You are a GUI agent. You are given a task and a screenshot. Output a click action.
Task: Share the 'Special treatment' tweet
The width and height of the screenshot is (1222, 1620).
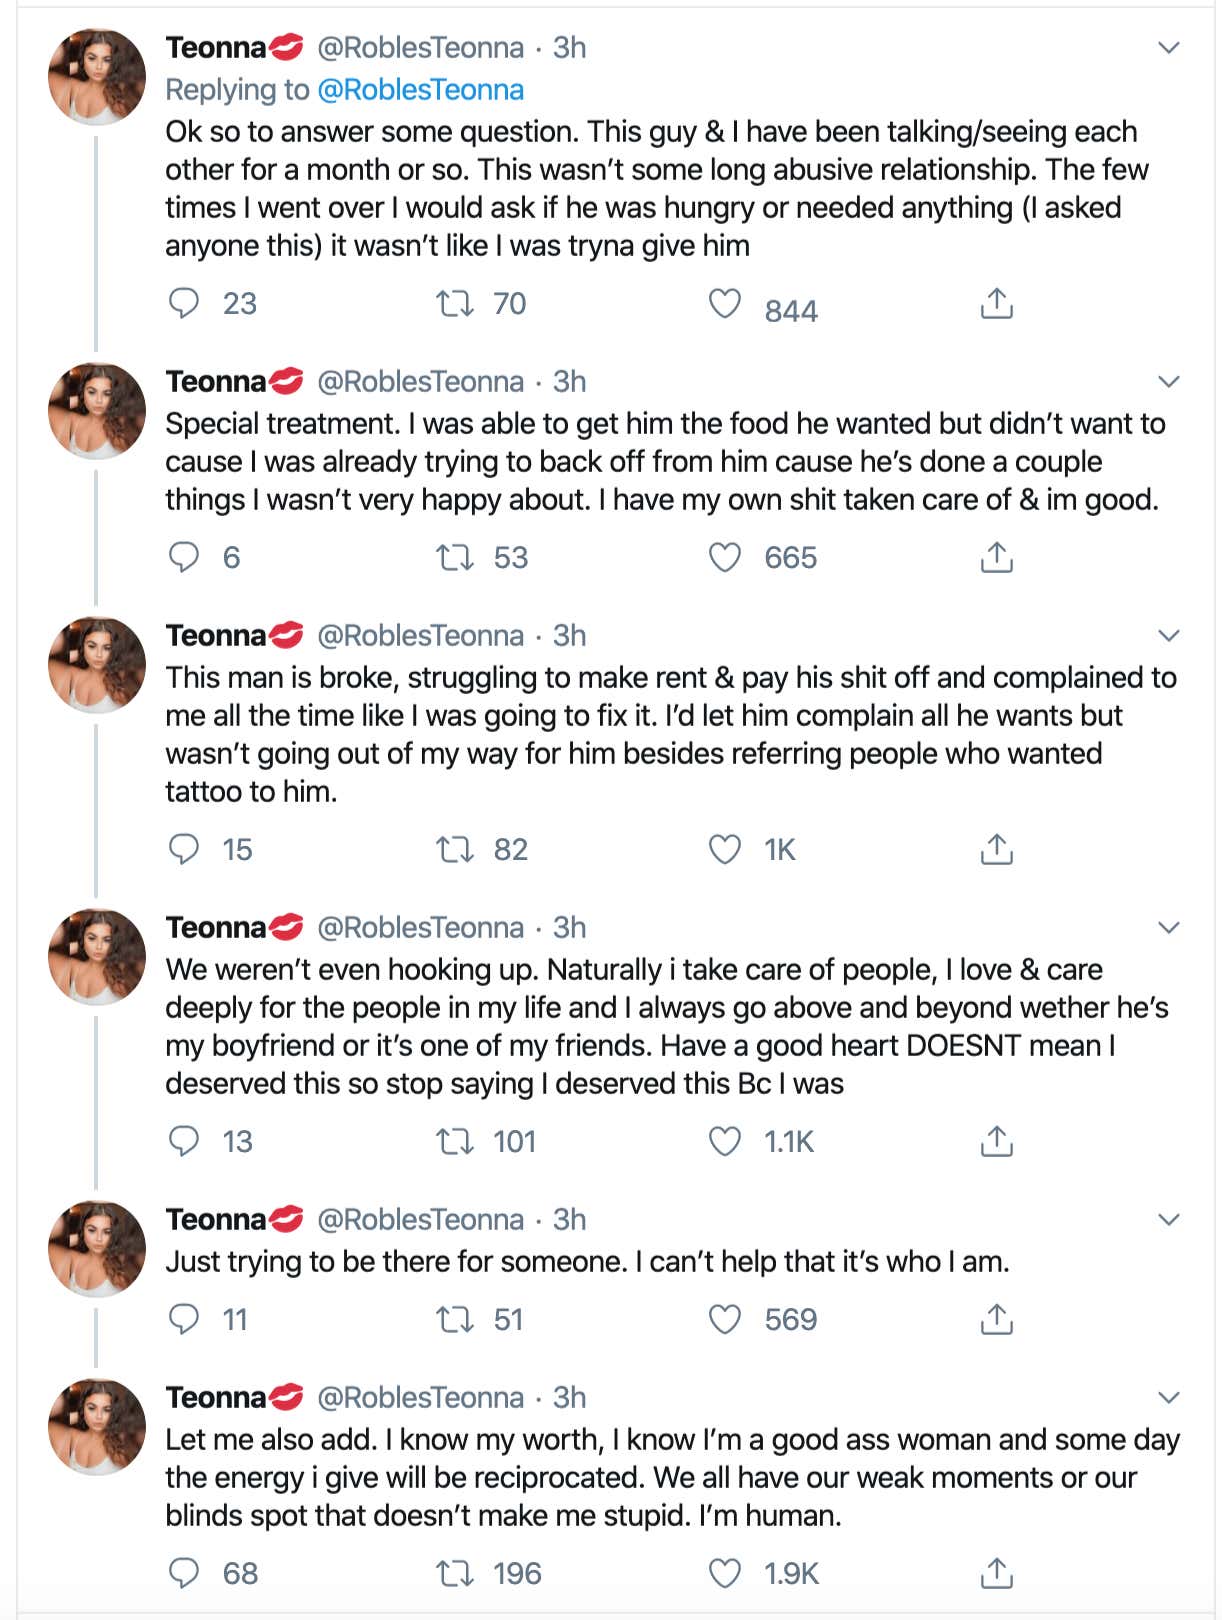996,557
